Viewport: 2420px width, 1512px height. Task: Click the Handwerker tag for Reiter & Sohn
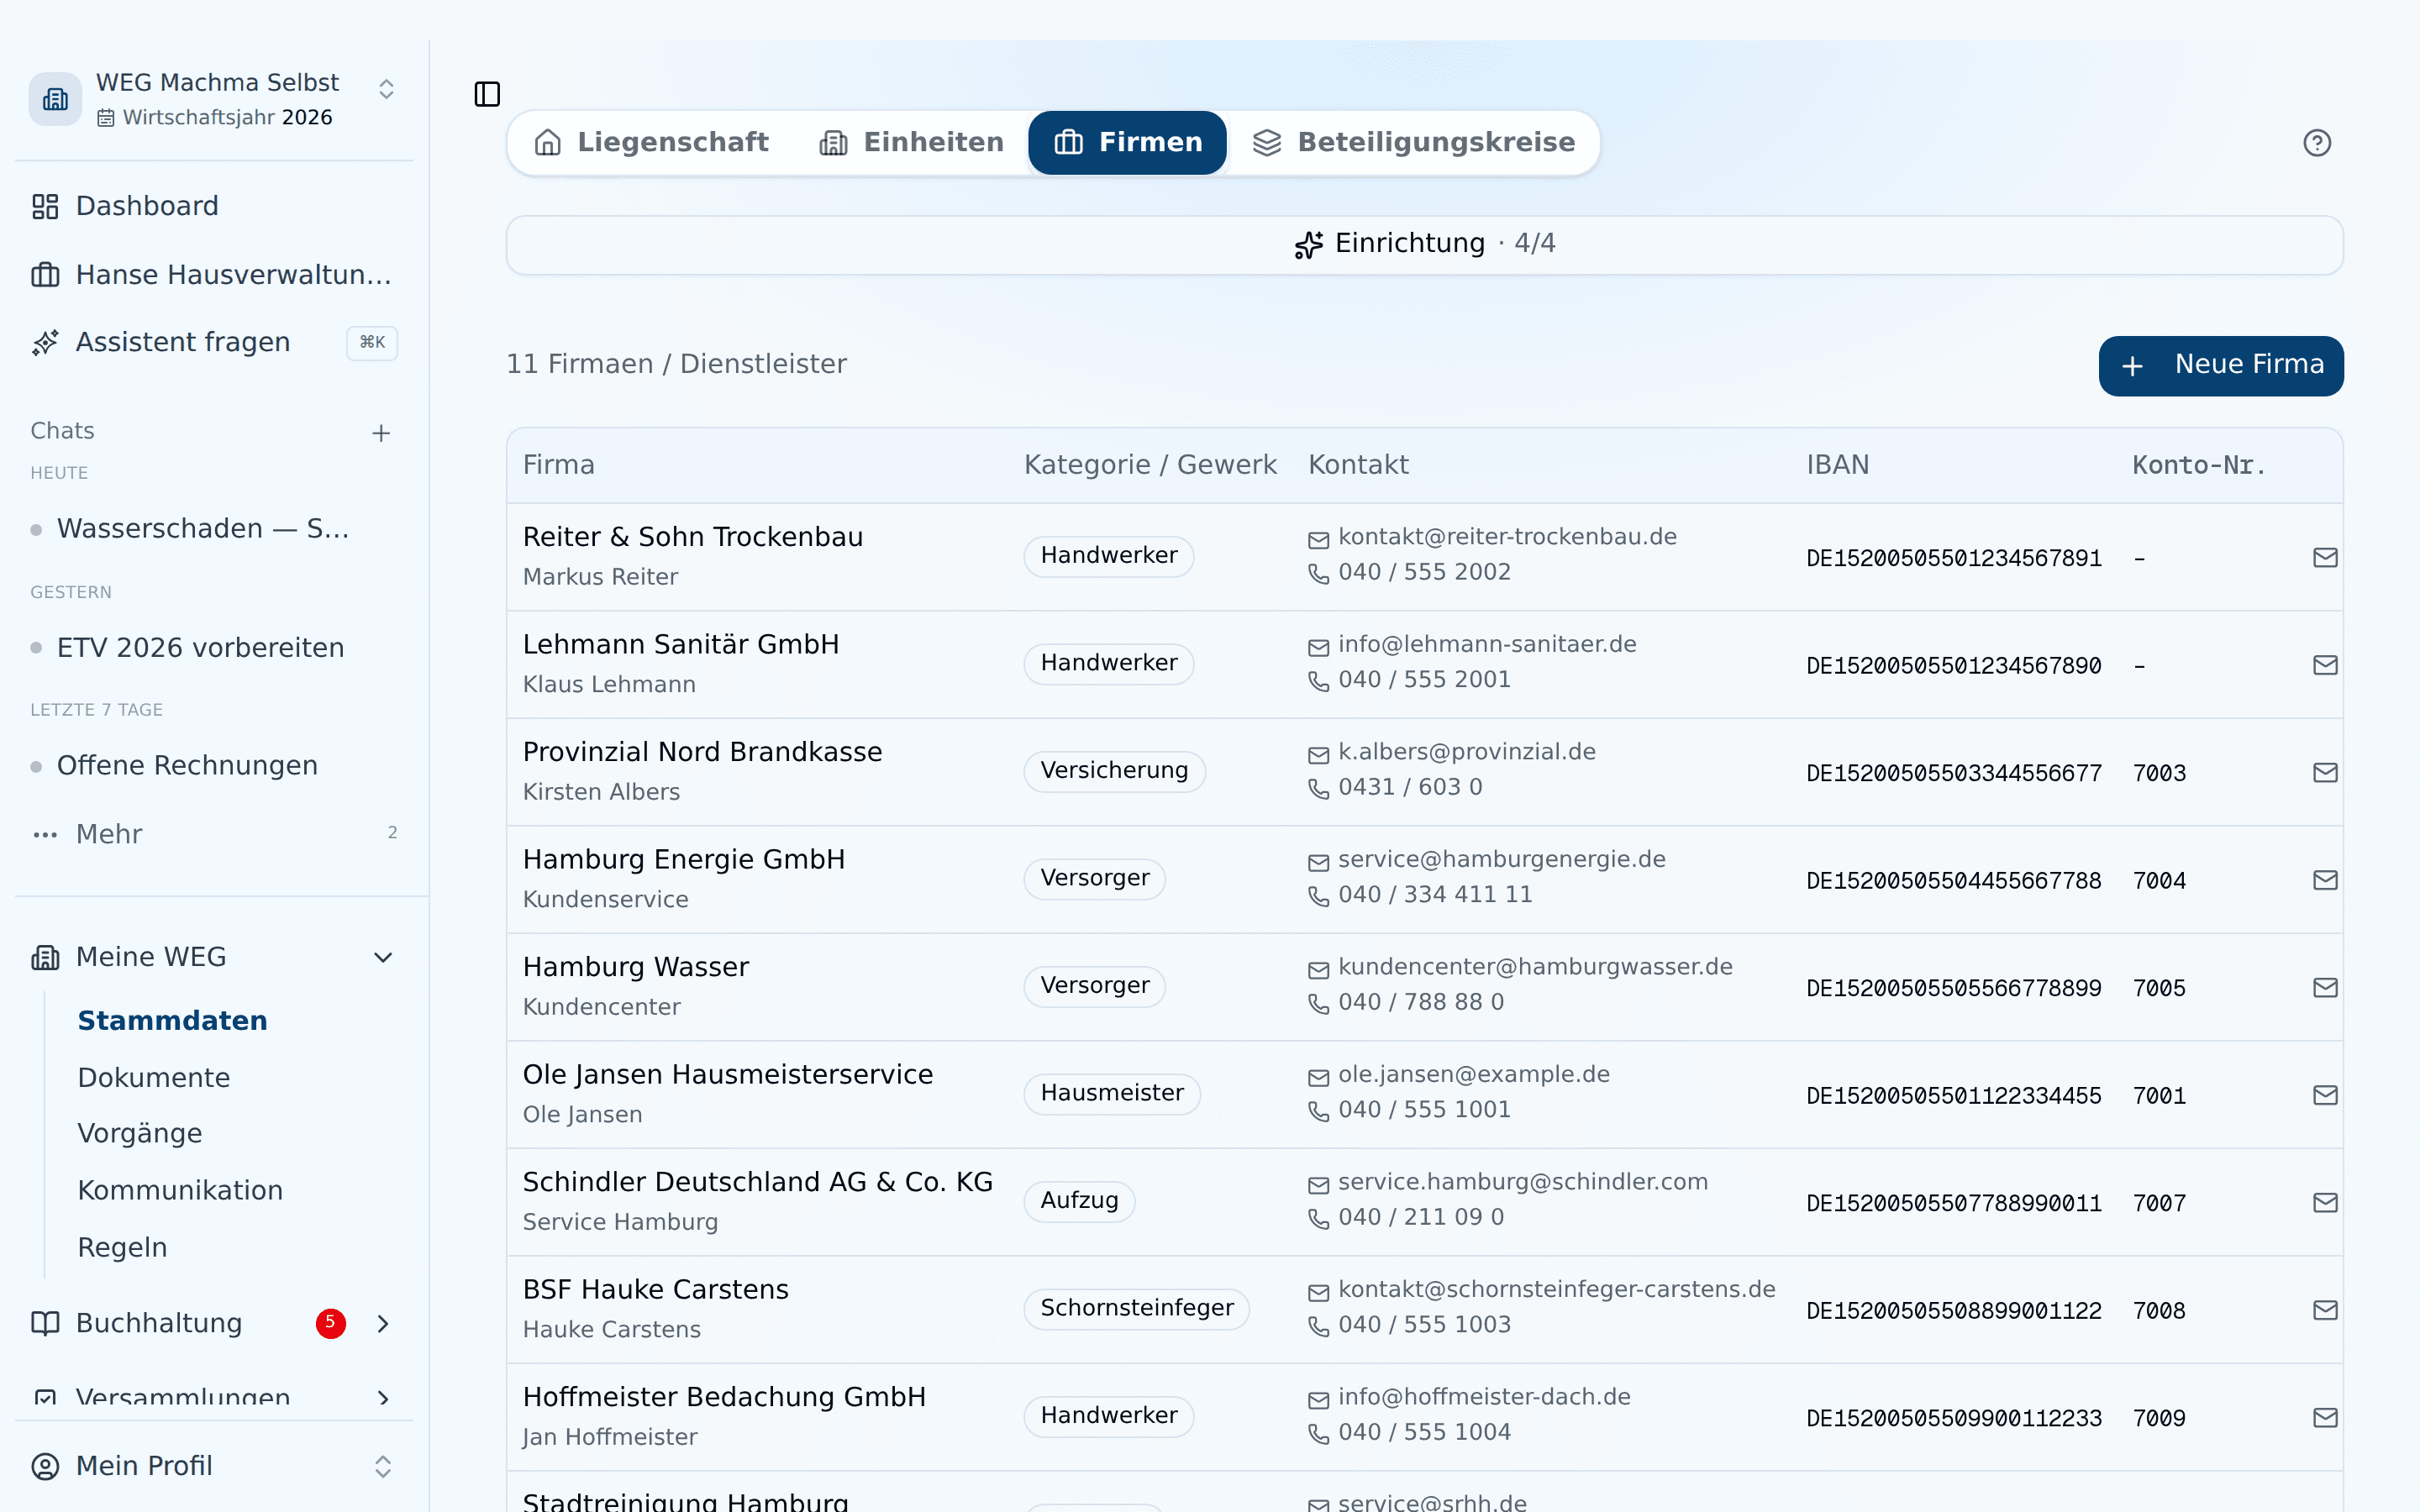click(1108, 556)
